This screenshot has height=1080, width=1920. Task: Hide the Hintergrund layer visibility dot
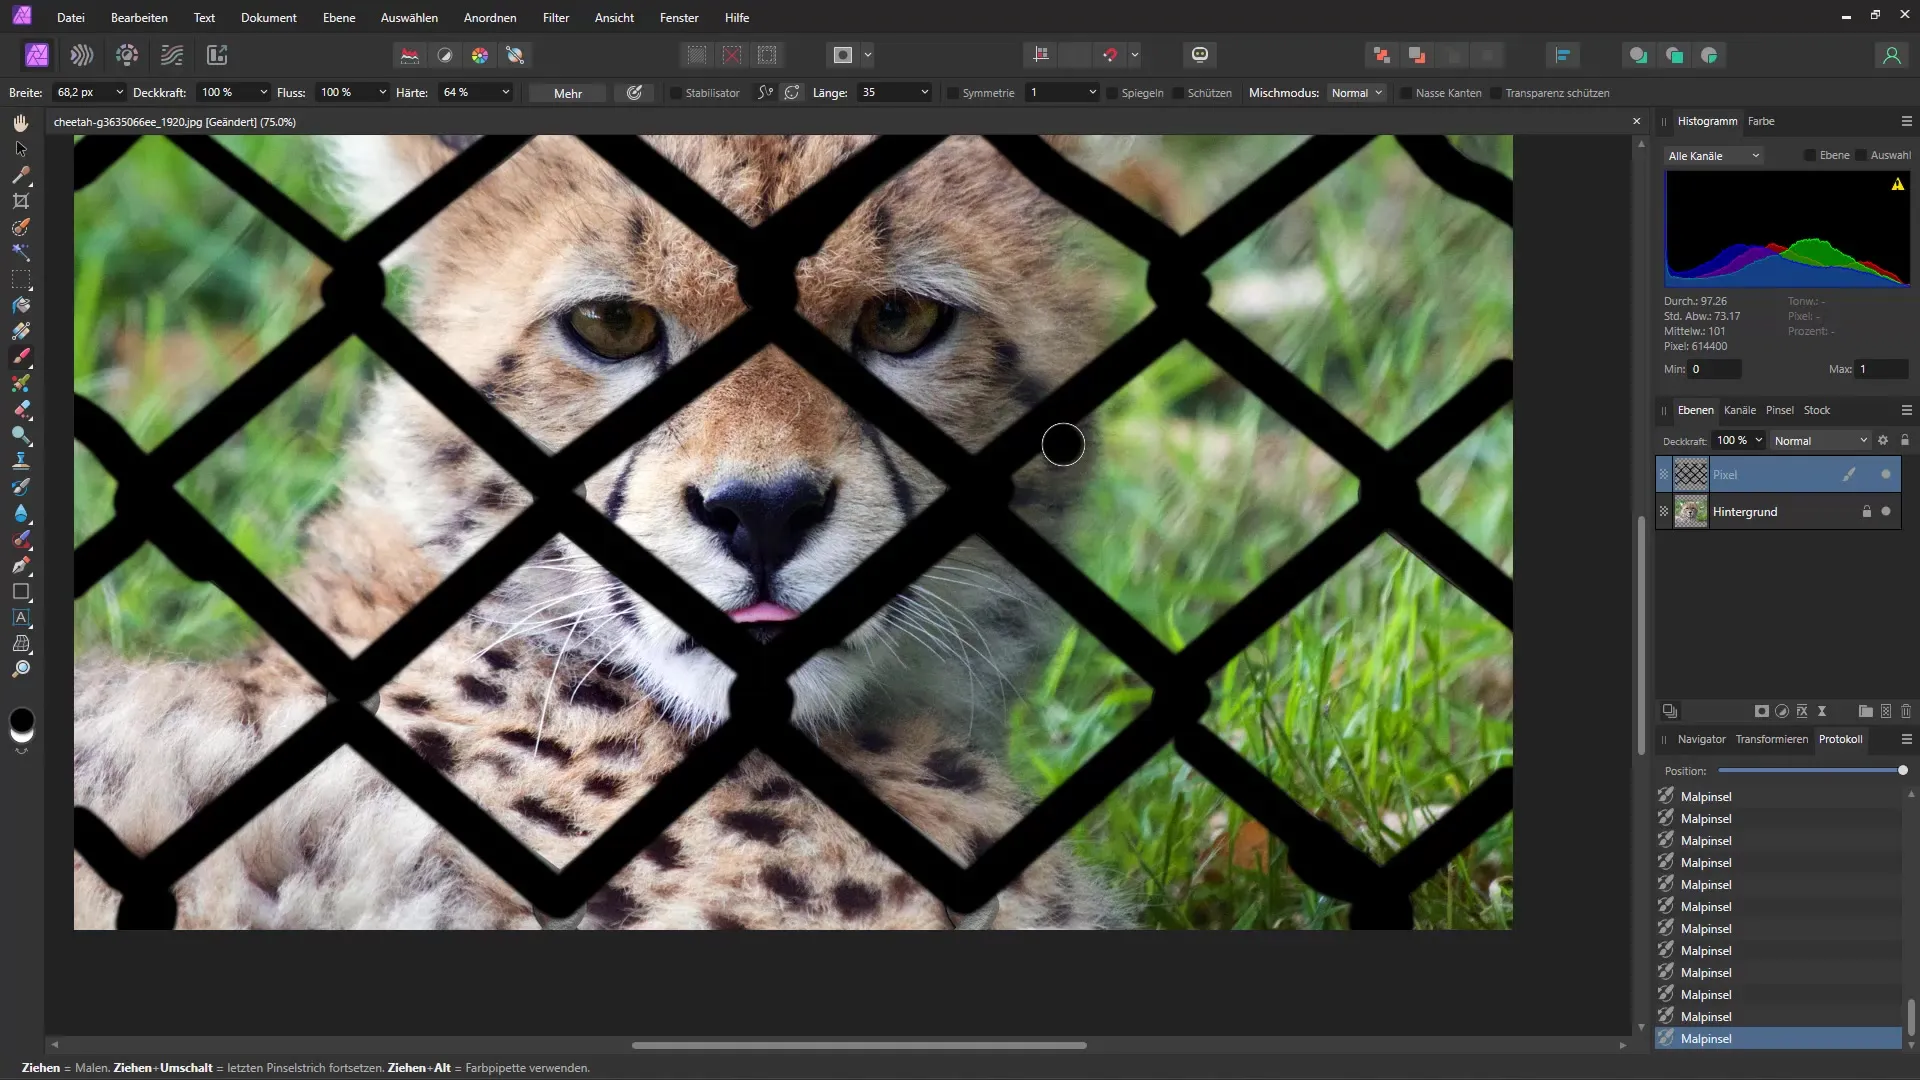tap(1886, 511)
